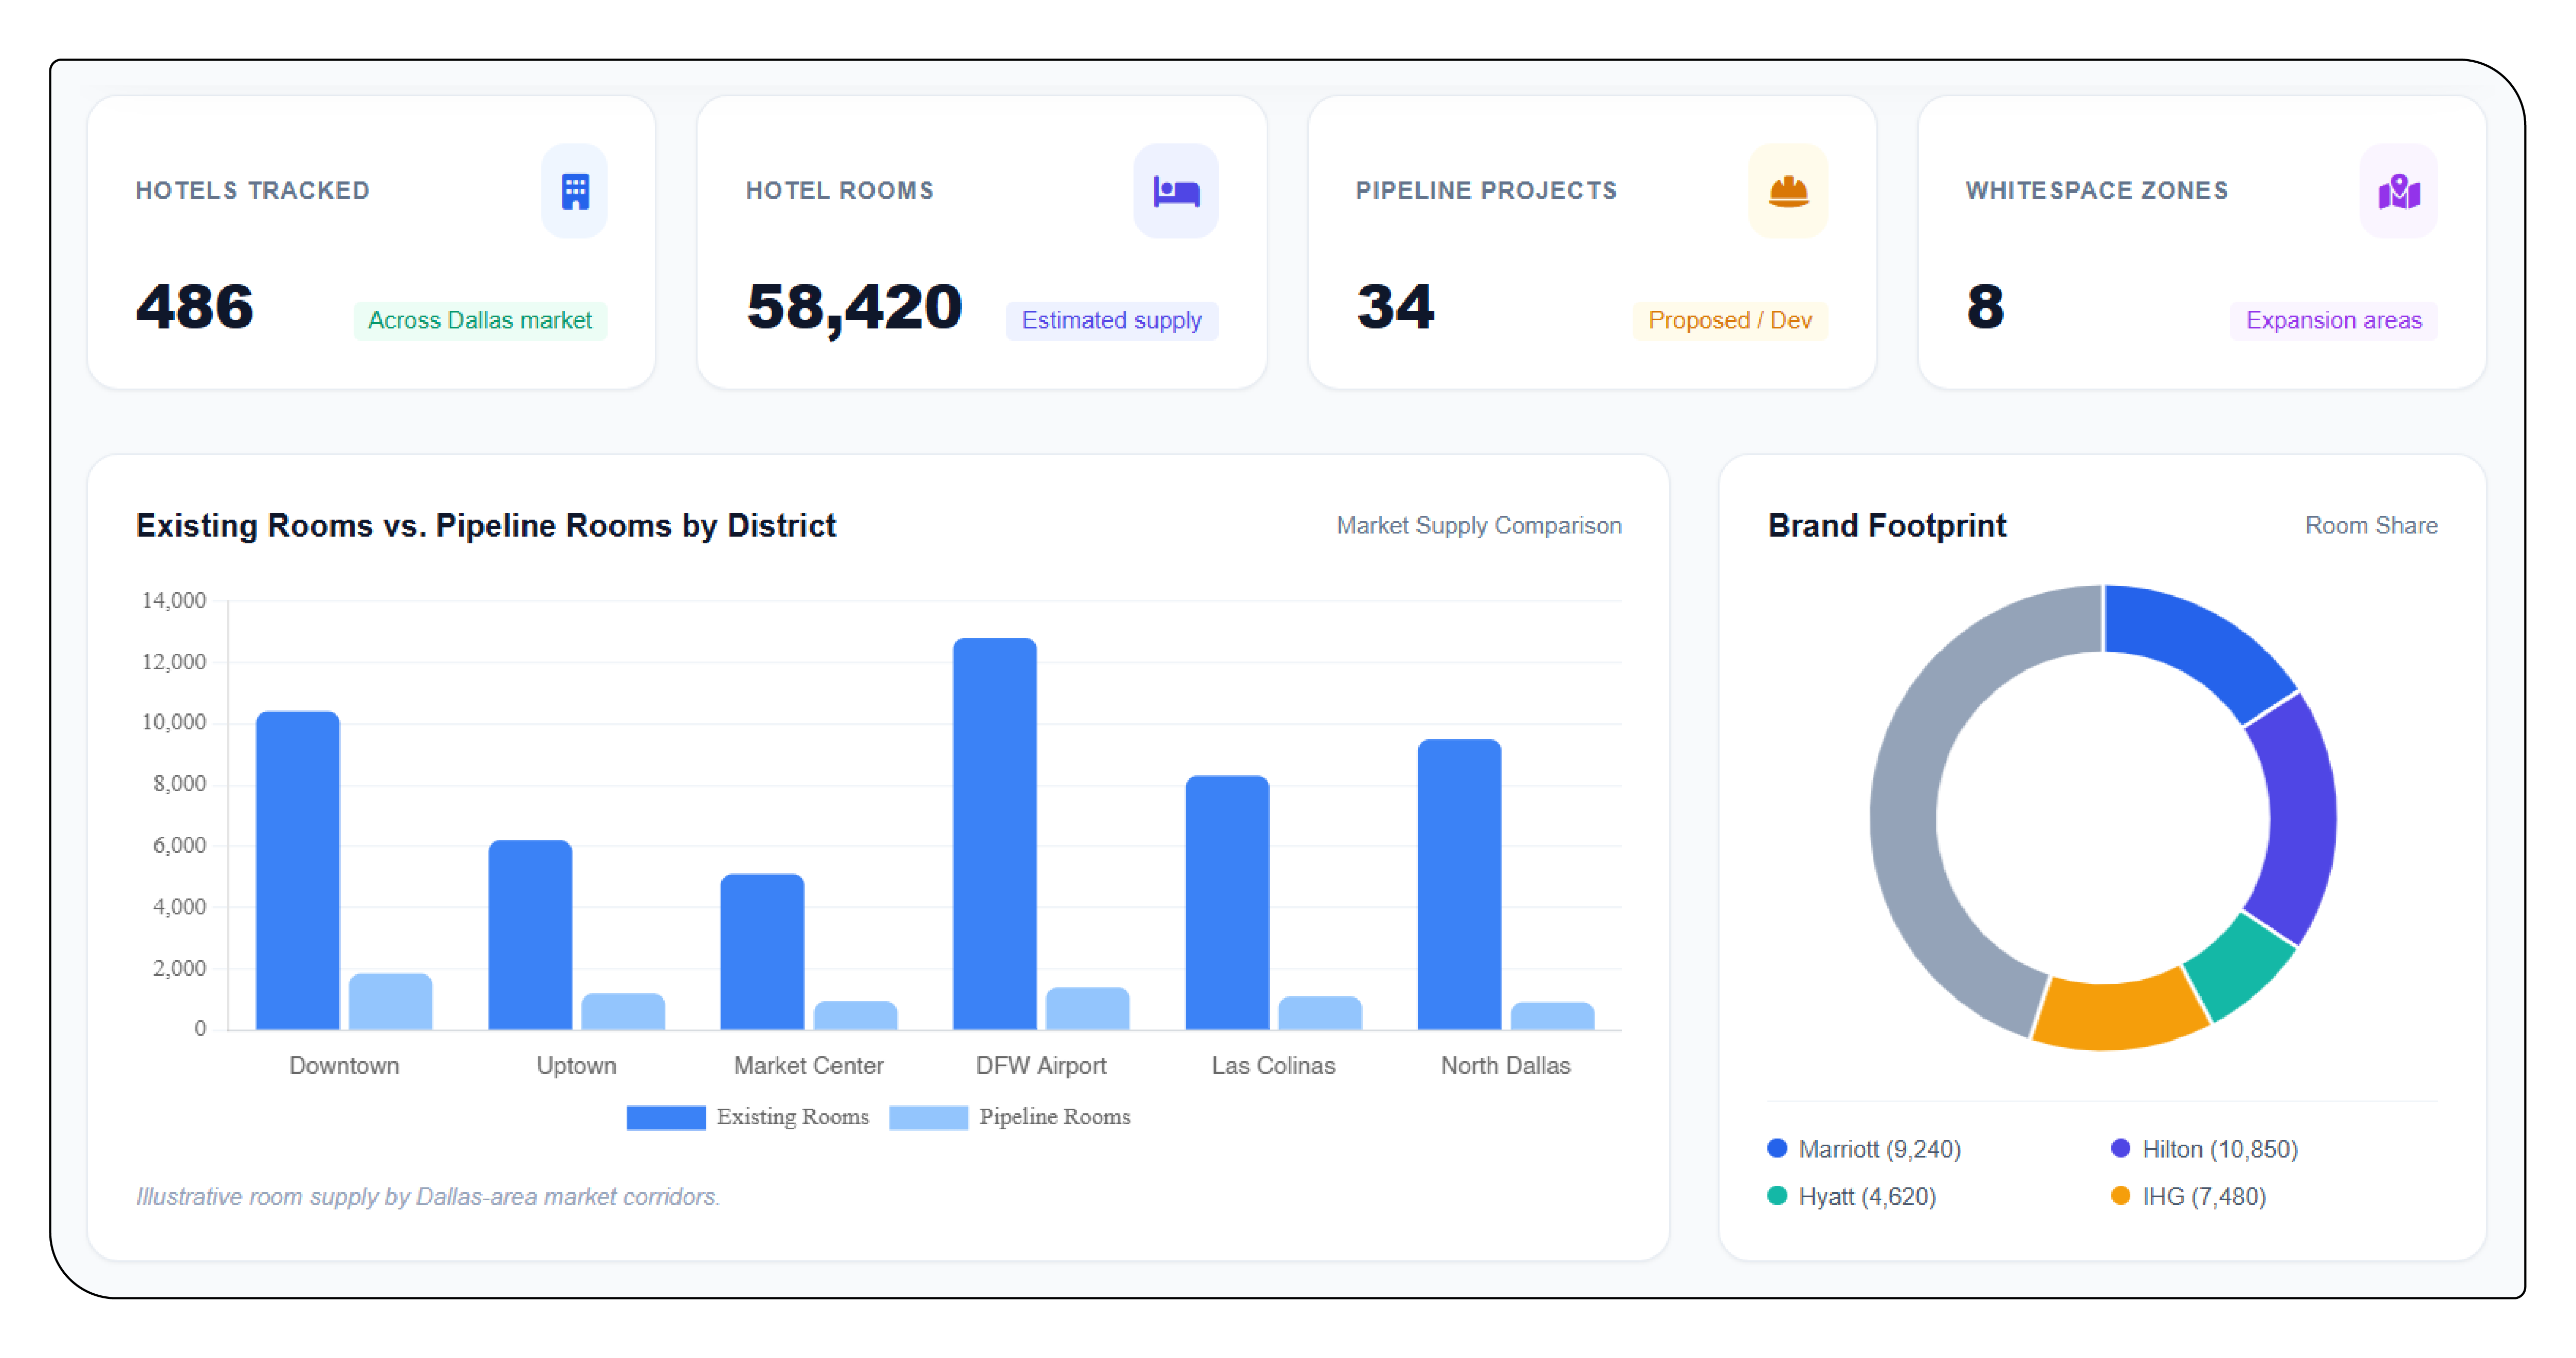Click the Market Center existing rooms bar
This screenshot has width=2576, height=1358.
tap(762, 951)
